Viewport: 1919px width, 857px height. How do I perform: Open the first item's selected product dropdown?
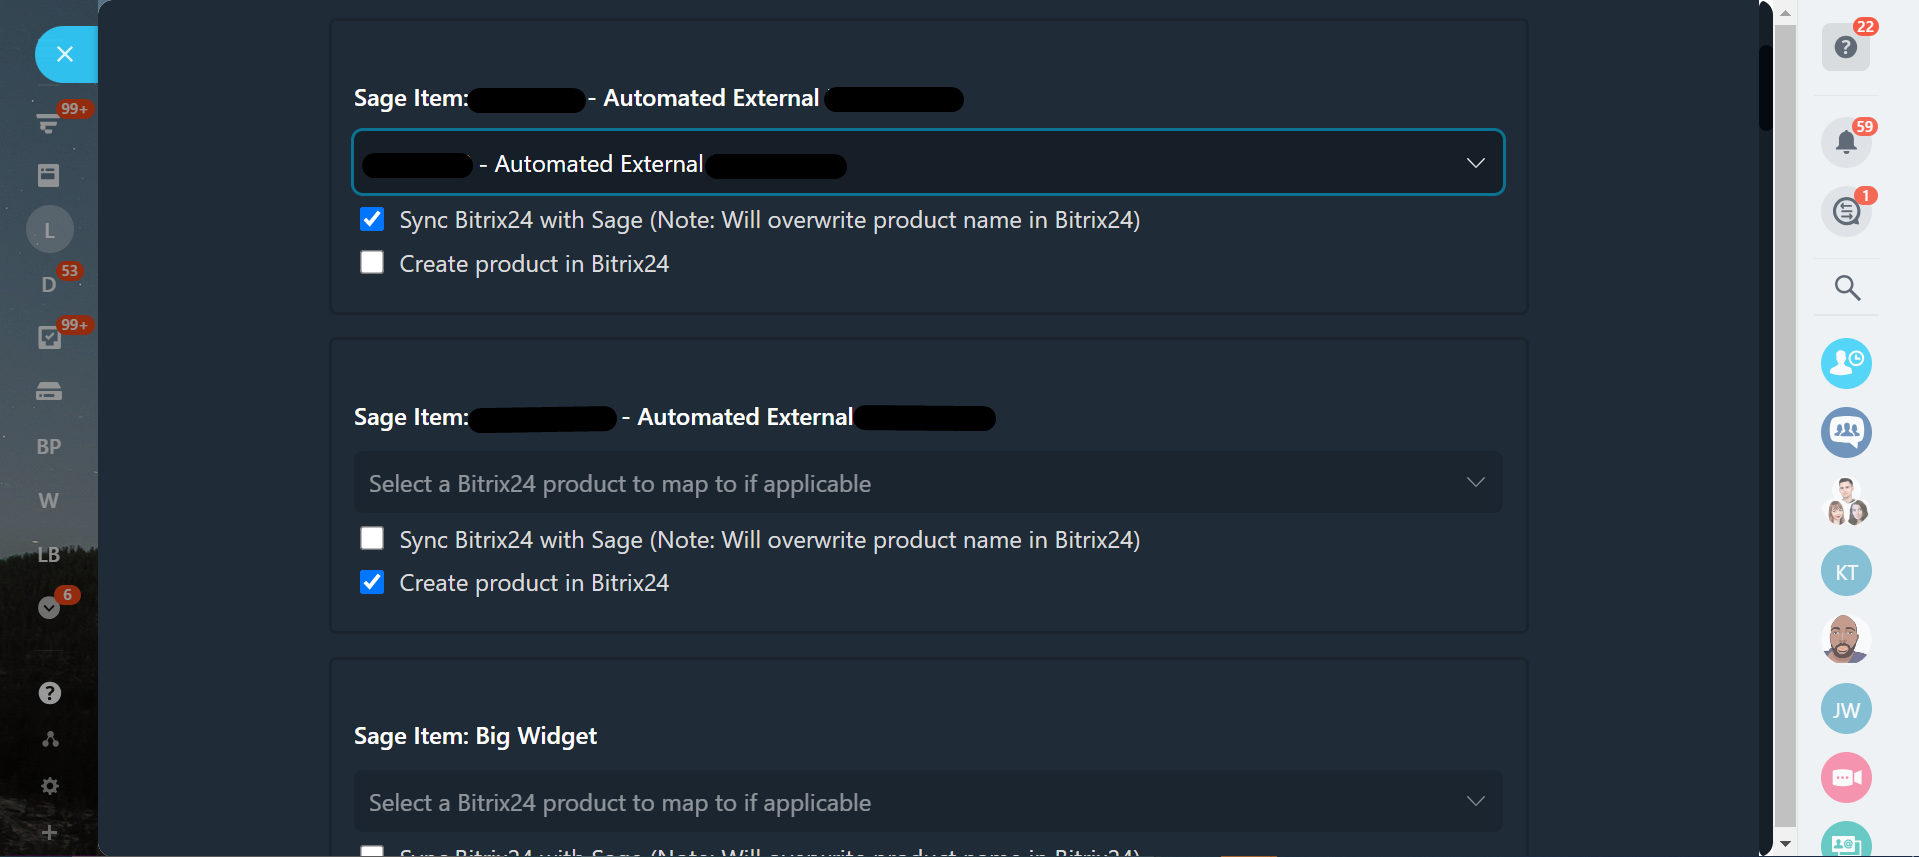click(x=927, y=163)
